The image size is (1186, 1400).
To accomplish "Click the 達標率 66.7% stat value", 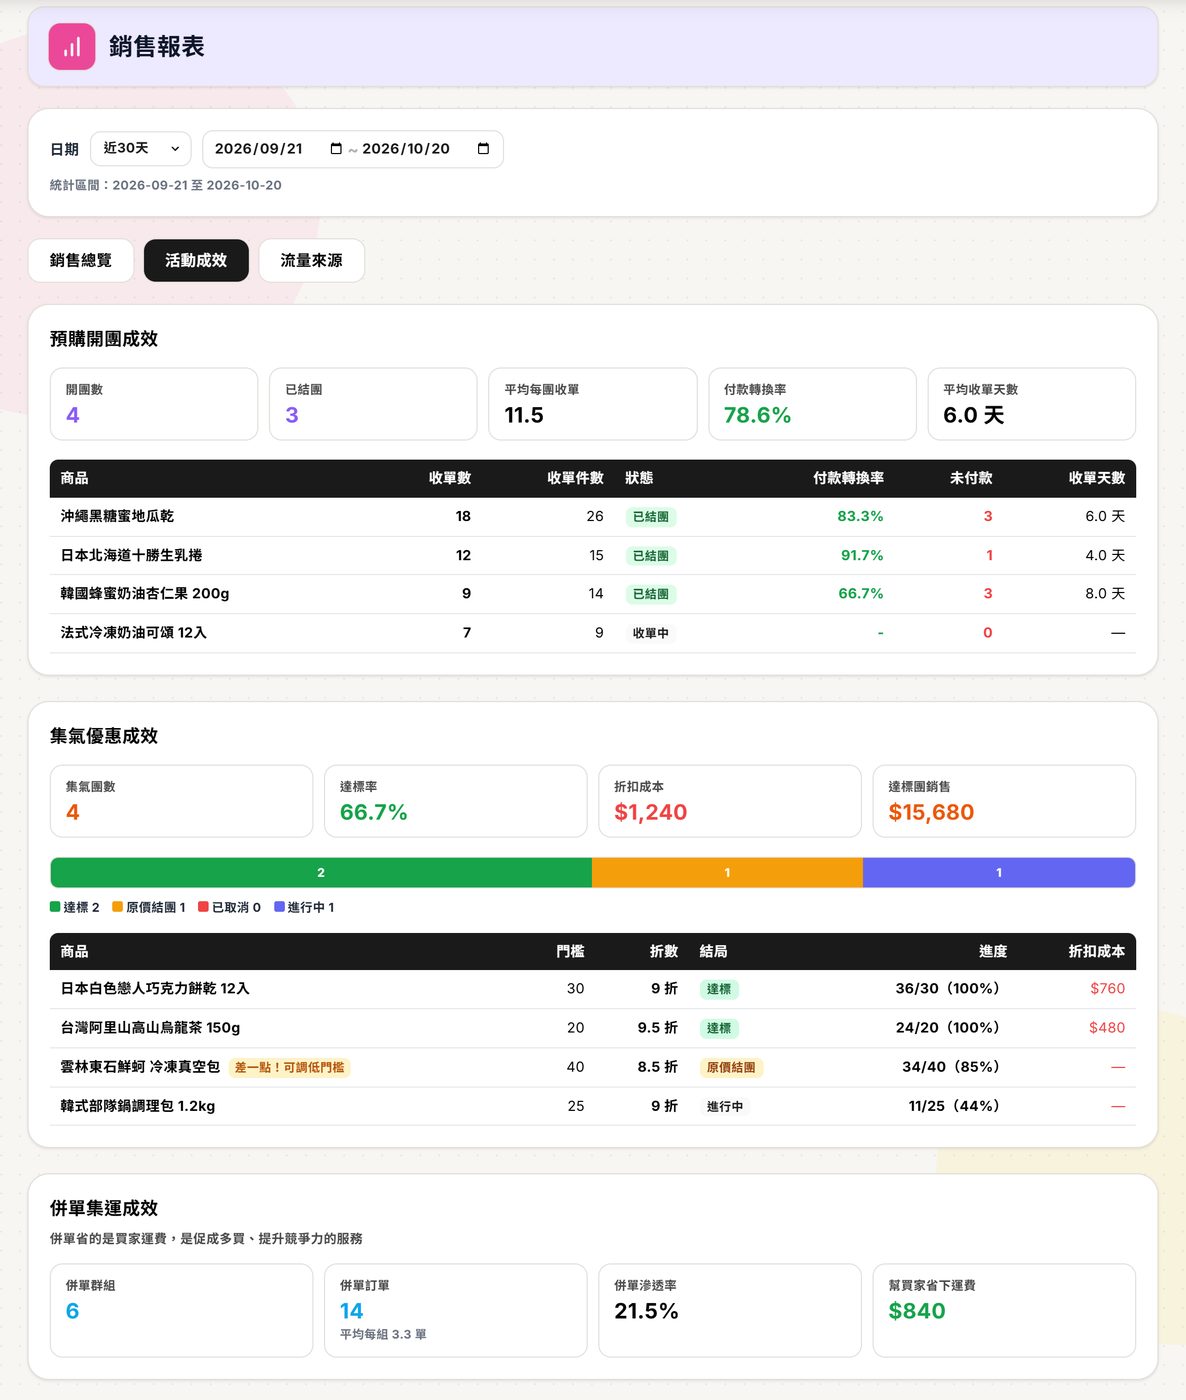I will pos(373,812).
